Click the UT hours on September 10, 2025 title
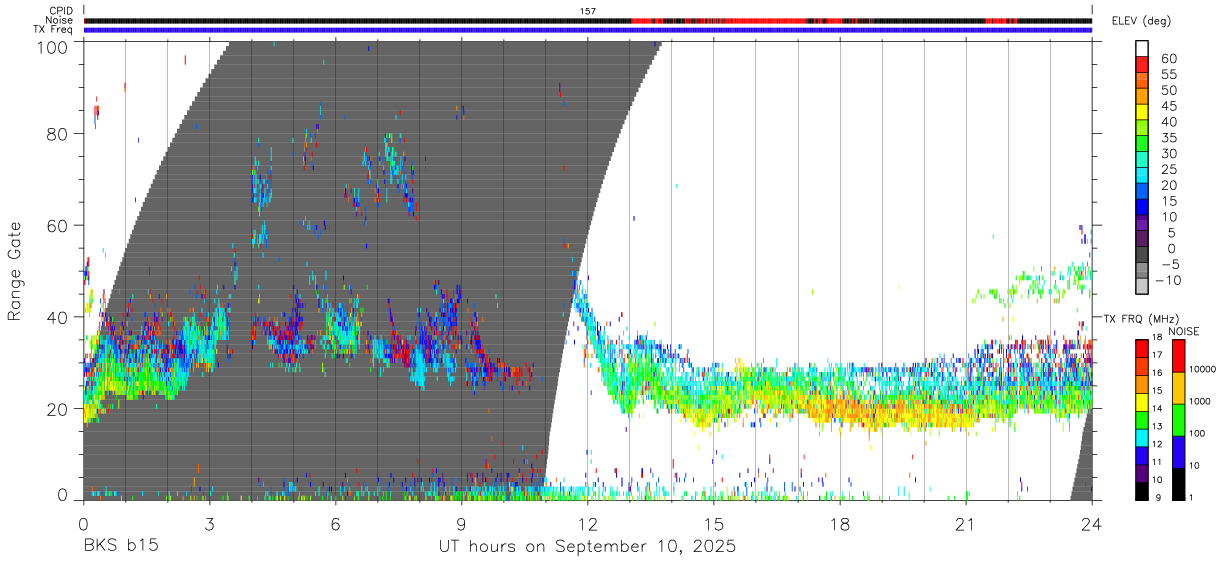1228x567 pixels. click(x=587, y=547)
